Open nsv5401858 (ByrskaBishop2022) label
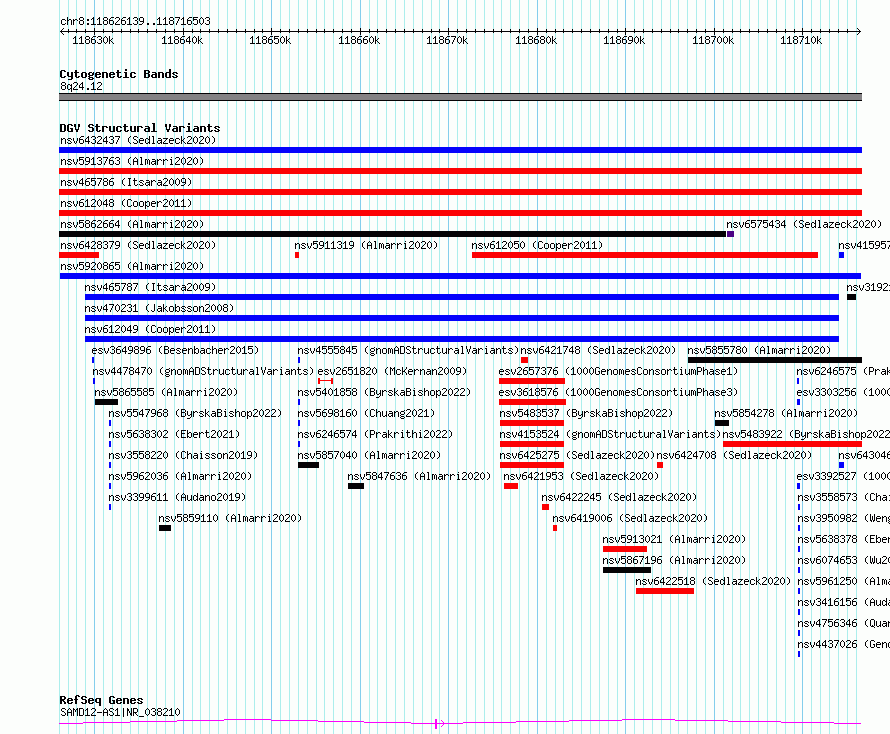Viewport: 890px width, 734px height. (384, 392)
